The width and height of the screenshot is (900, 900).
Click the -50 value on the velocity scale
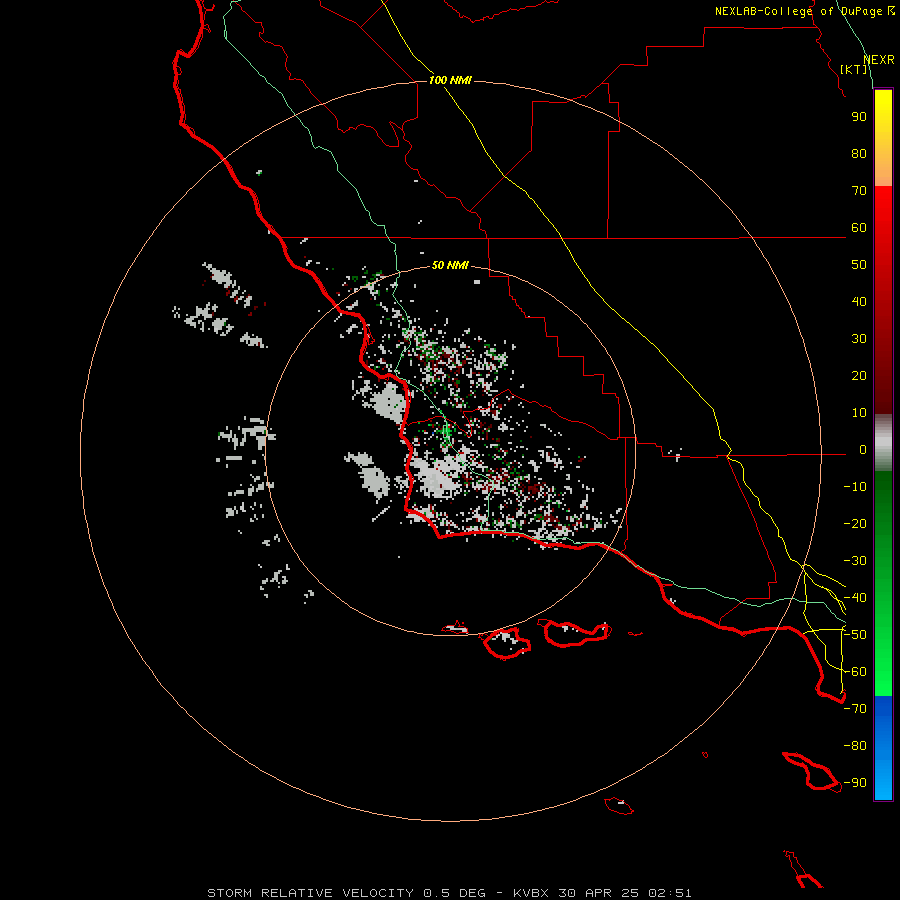click(855, 635)
